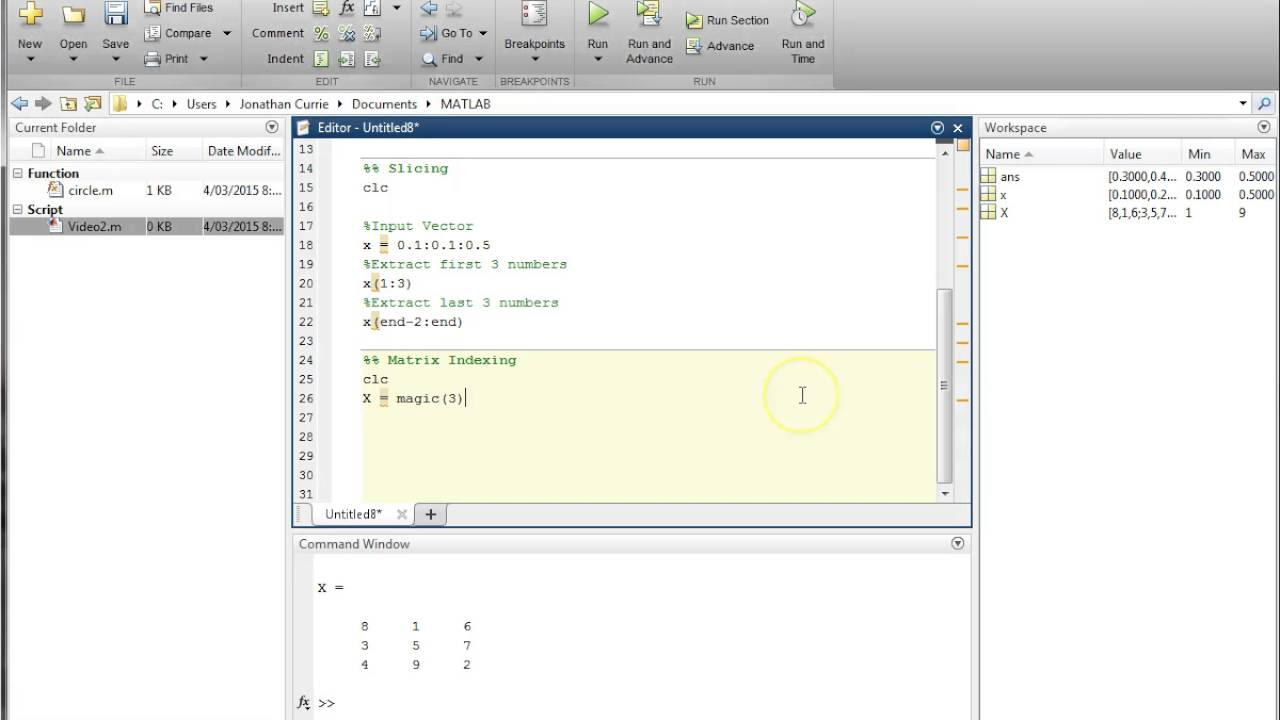Click the address bar back arrow
1280x720 pixels.
point(18,103)
